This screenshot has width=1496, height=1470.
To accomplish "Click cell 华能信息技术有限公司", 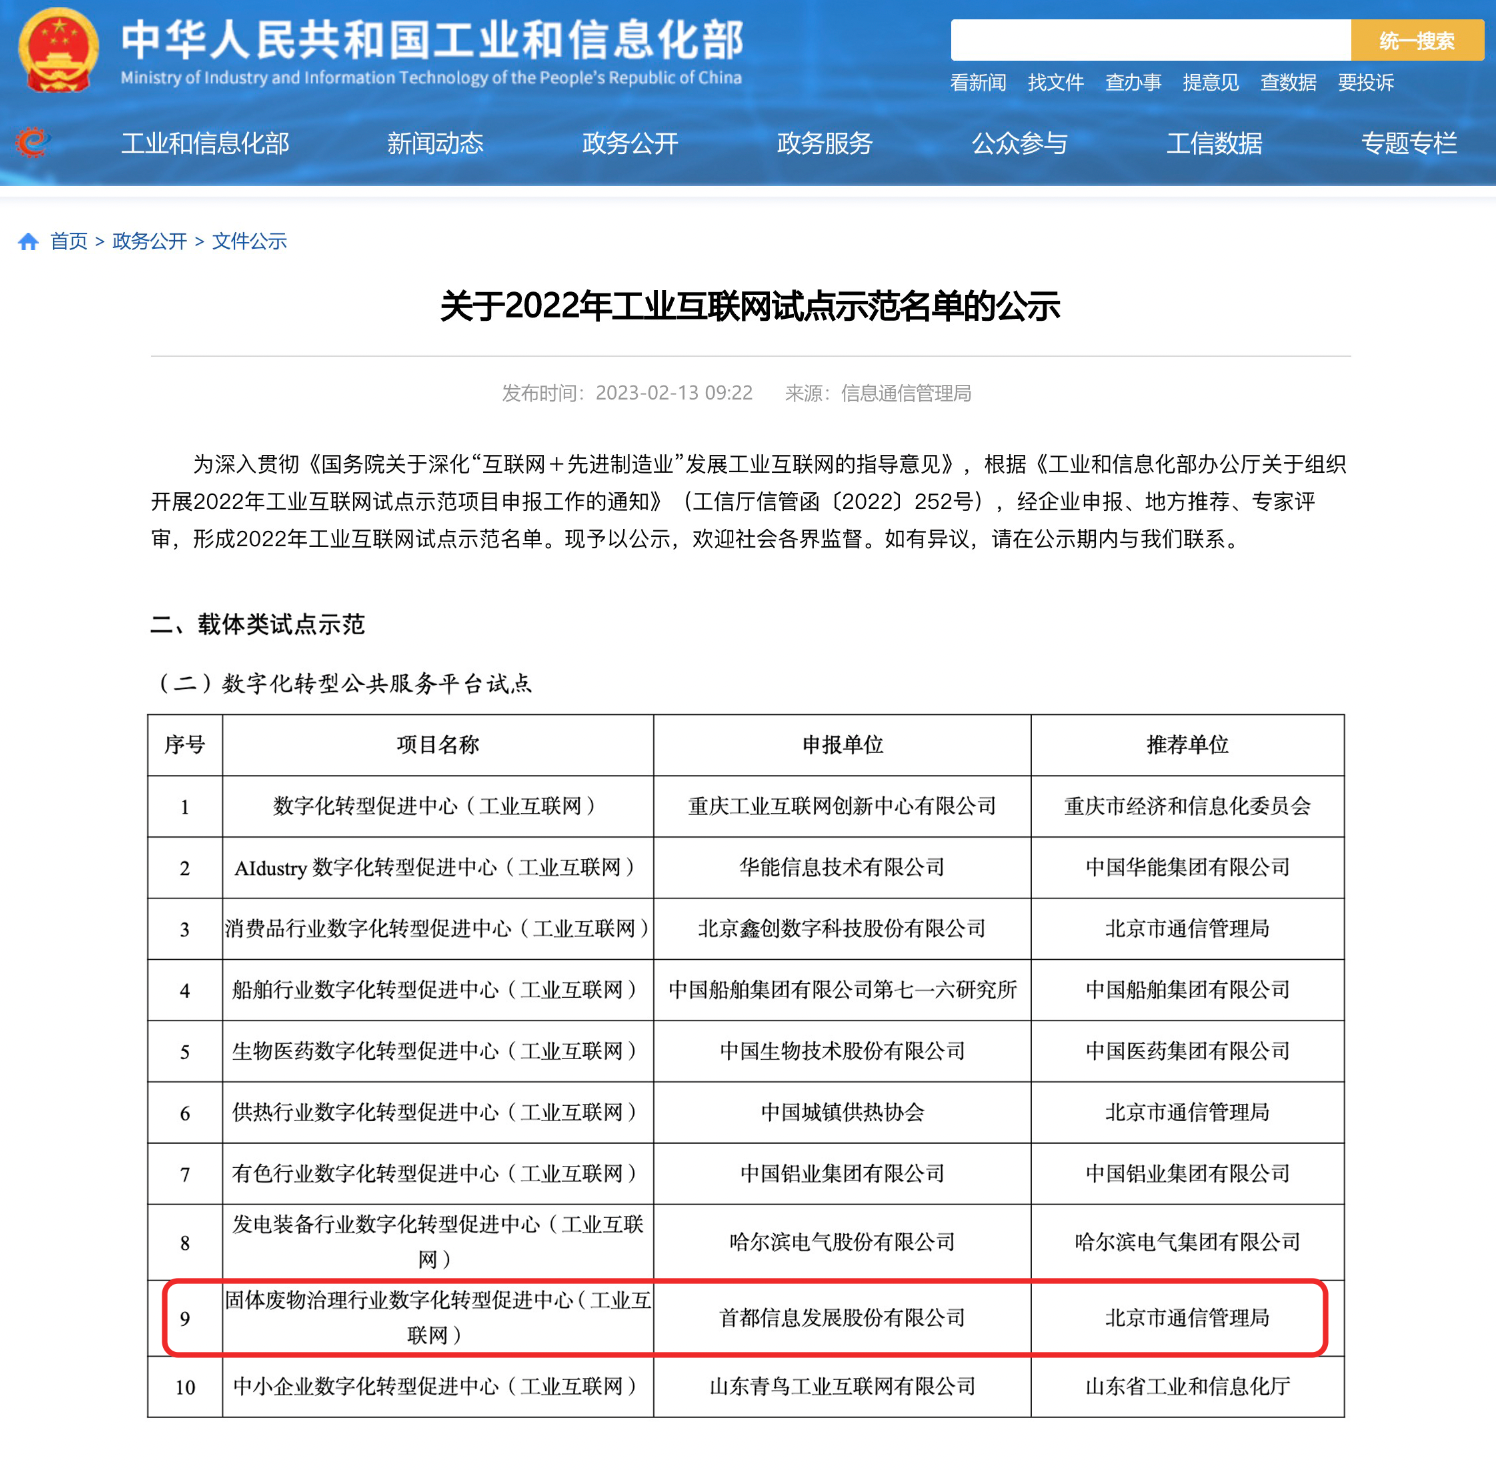I will point(842,868).
